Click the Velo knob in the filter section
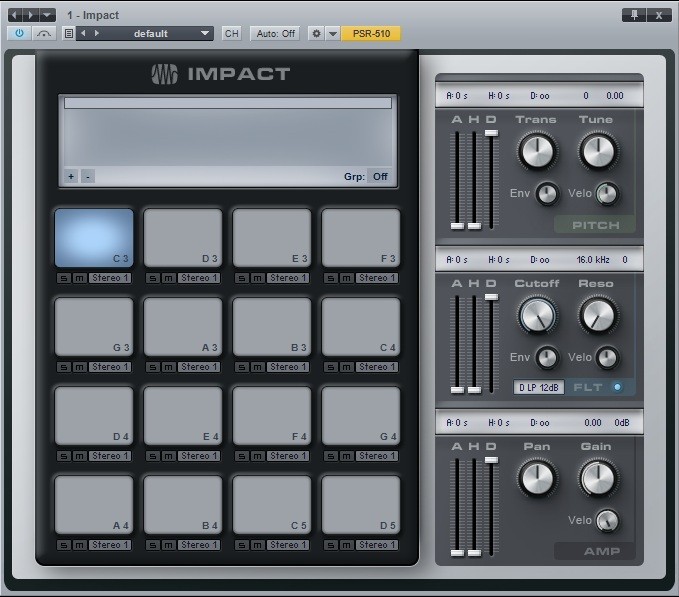The width and height of the screenshot is (679, 597). [x=607, y=358]
